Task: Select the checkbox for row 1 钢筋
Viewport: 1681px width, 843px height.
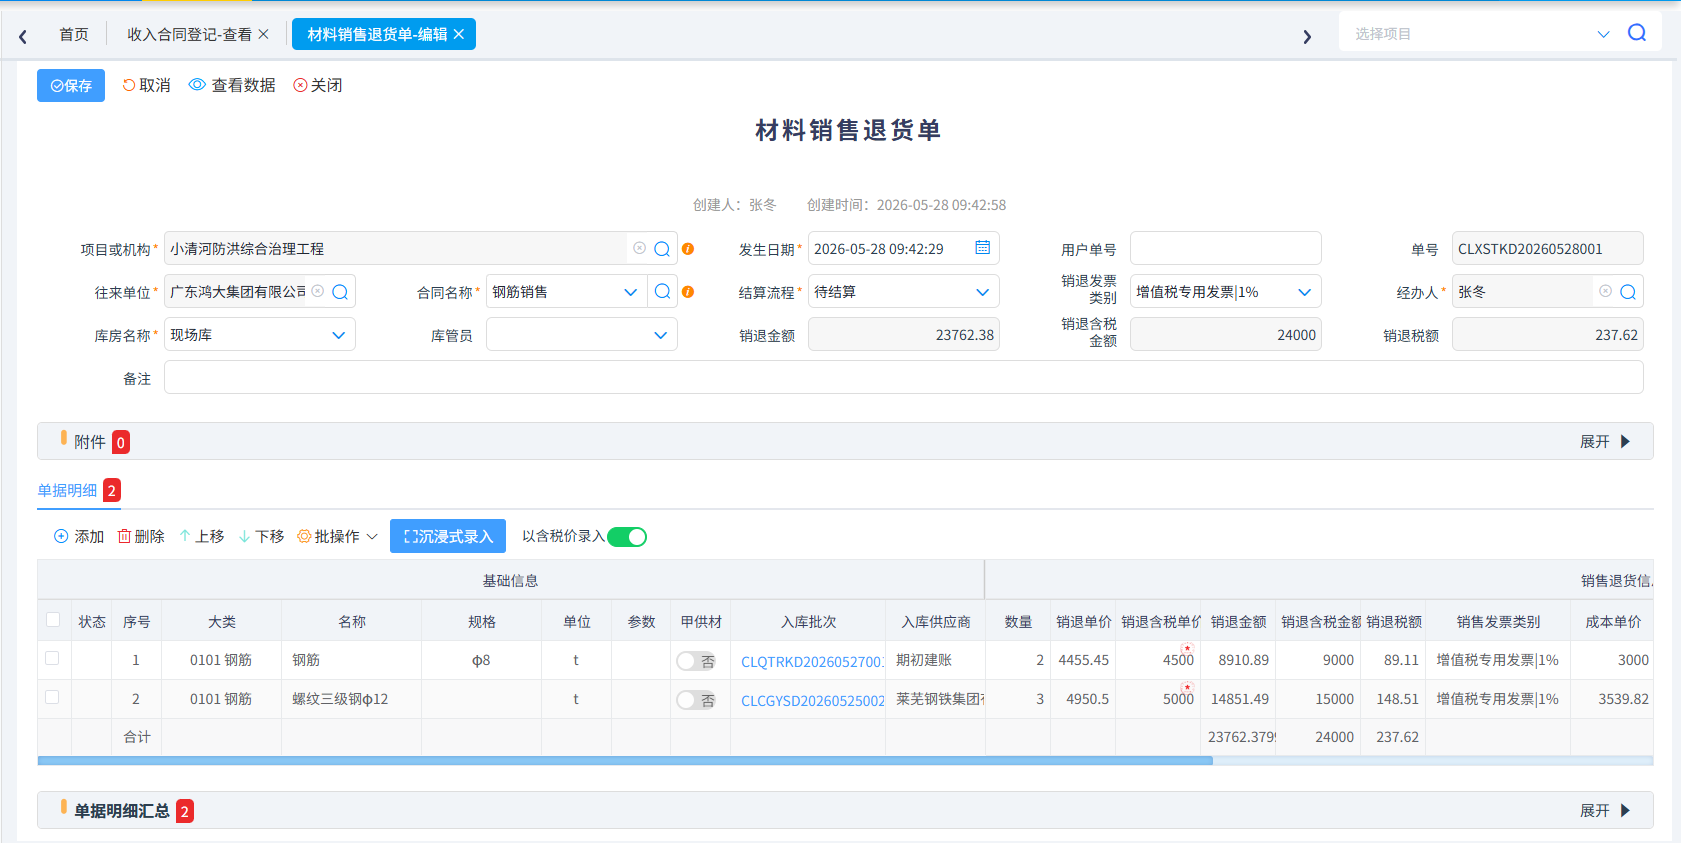Action: coord(53,658)
